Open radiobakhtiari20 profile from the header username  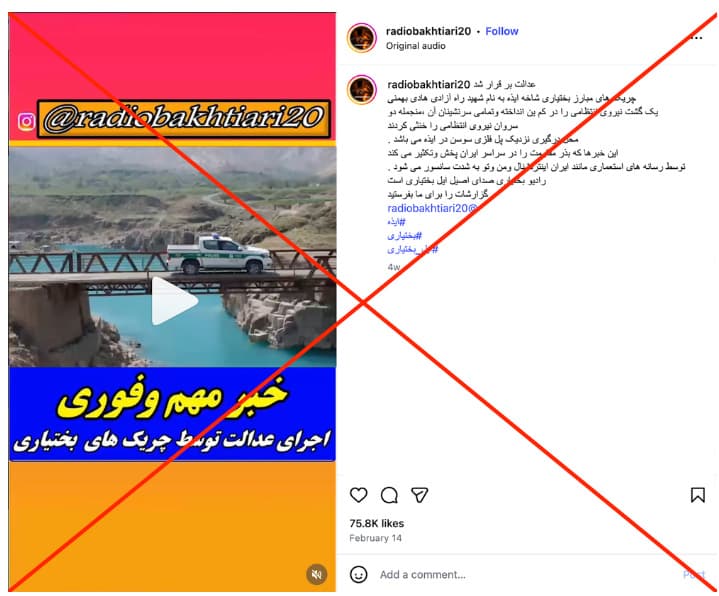tap(428, 31)
